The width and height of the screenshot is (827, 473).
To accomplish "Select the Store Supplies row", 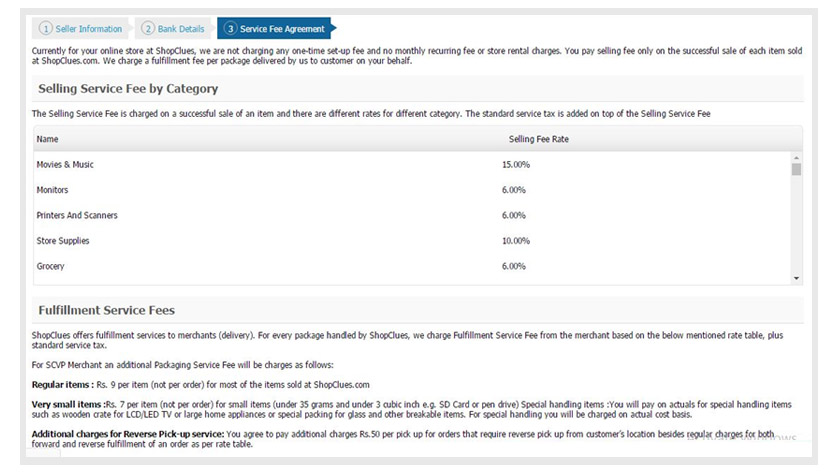I will (412, 240).
